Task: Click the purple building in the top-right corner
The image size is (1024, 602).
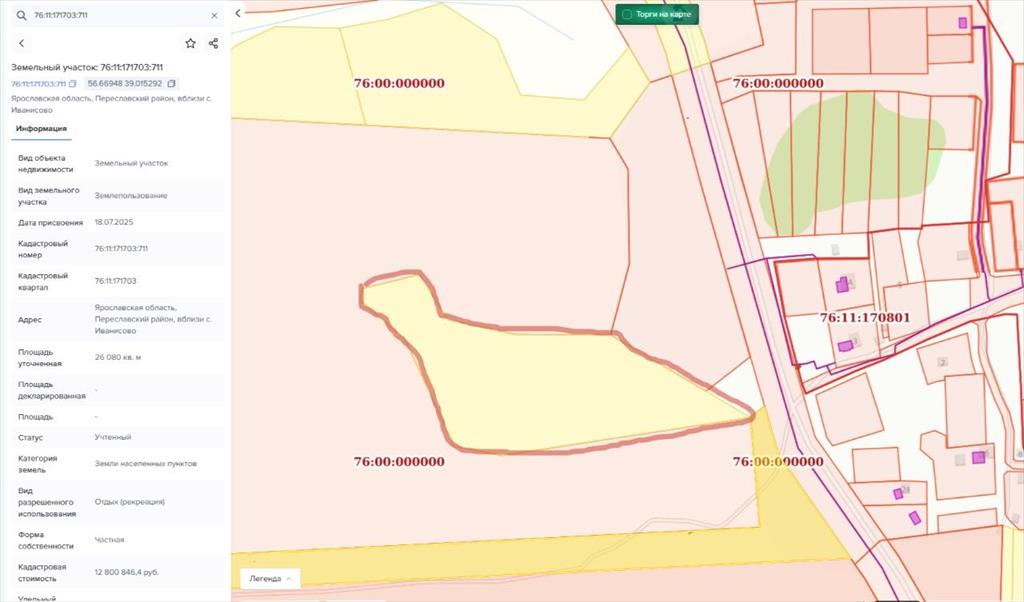Action: [x=963, y=22]
